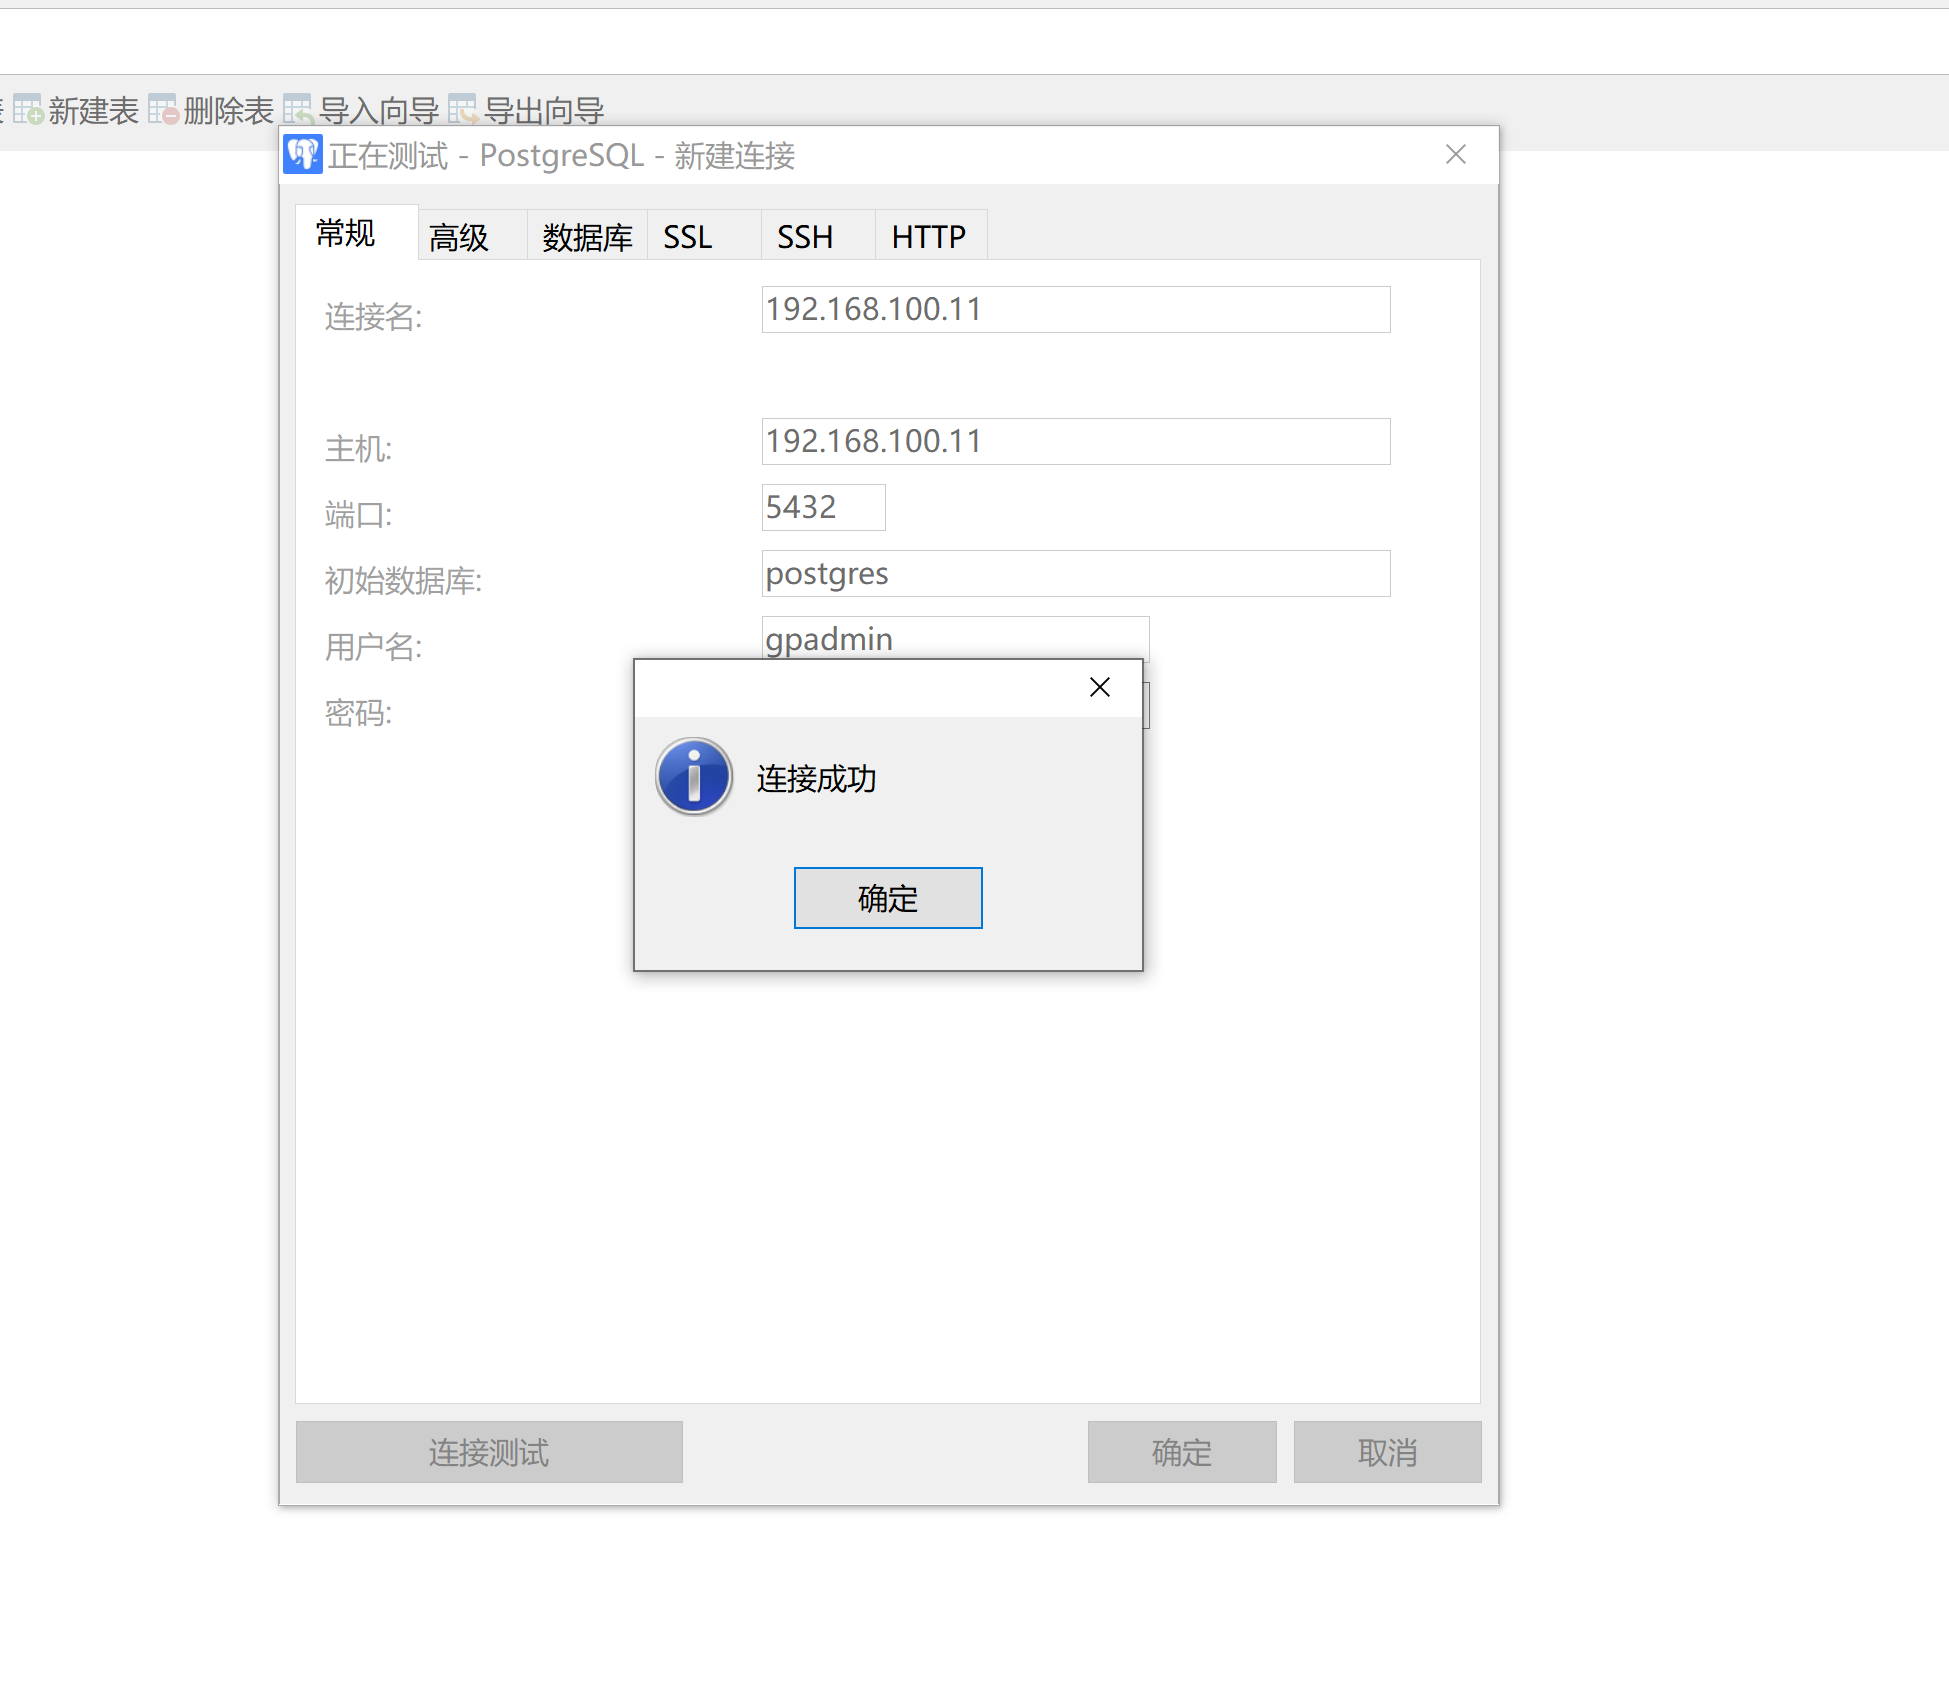Open the Import Wizard (导入向导) icon

299,110
